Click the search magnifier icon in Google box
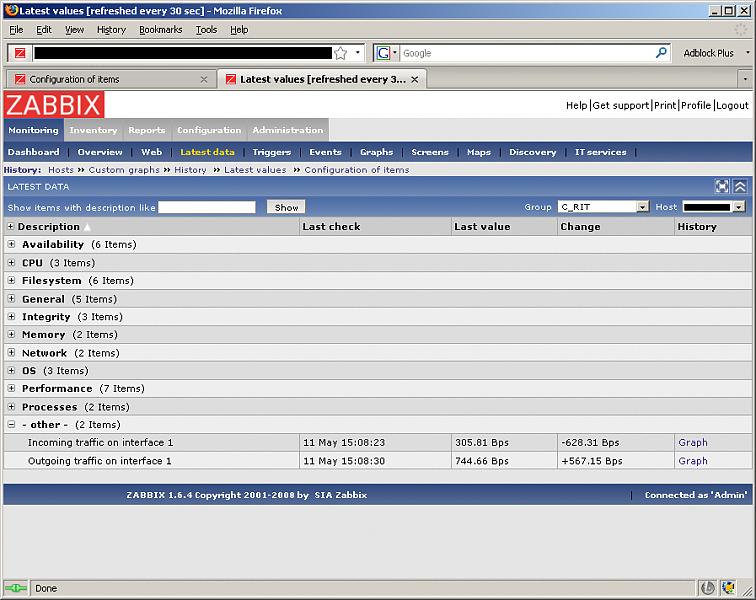The width and height of the screenshot is (756, 600). [661, 53]
